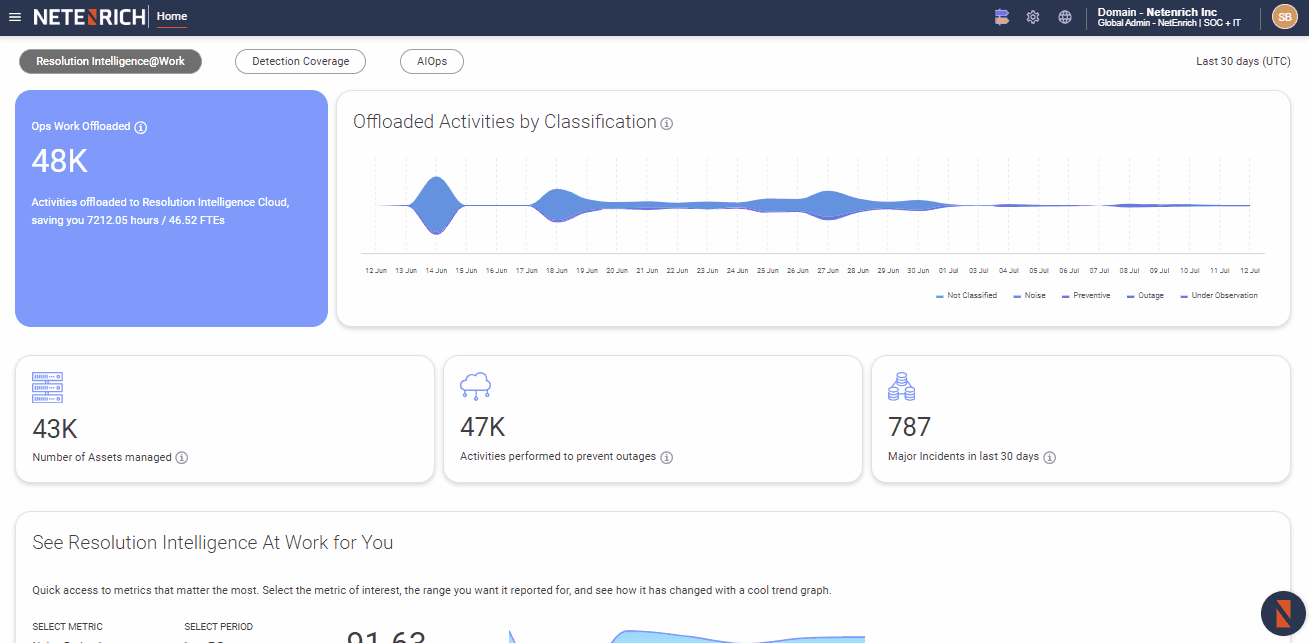Click the 787 major incidents value

(909, 427)
